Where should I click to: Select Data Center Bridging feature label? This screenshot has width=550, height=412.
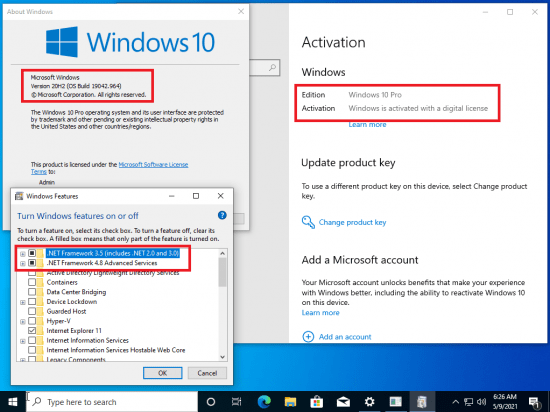pos(76,292)
